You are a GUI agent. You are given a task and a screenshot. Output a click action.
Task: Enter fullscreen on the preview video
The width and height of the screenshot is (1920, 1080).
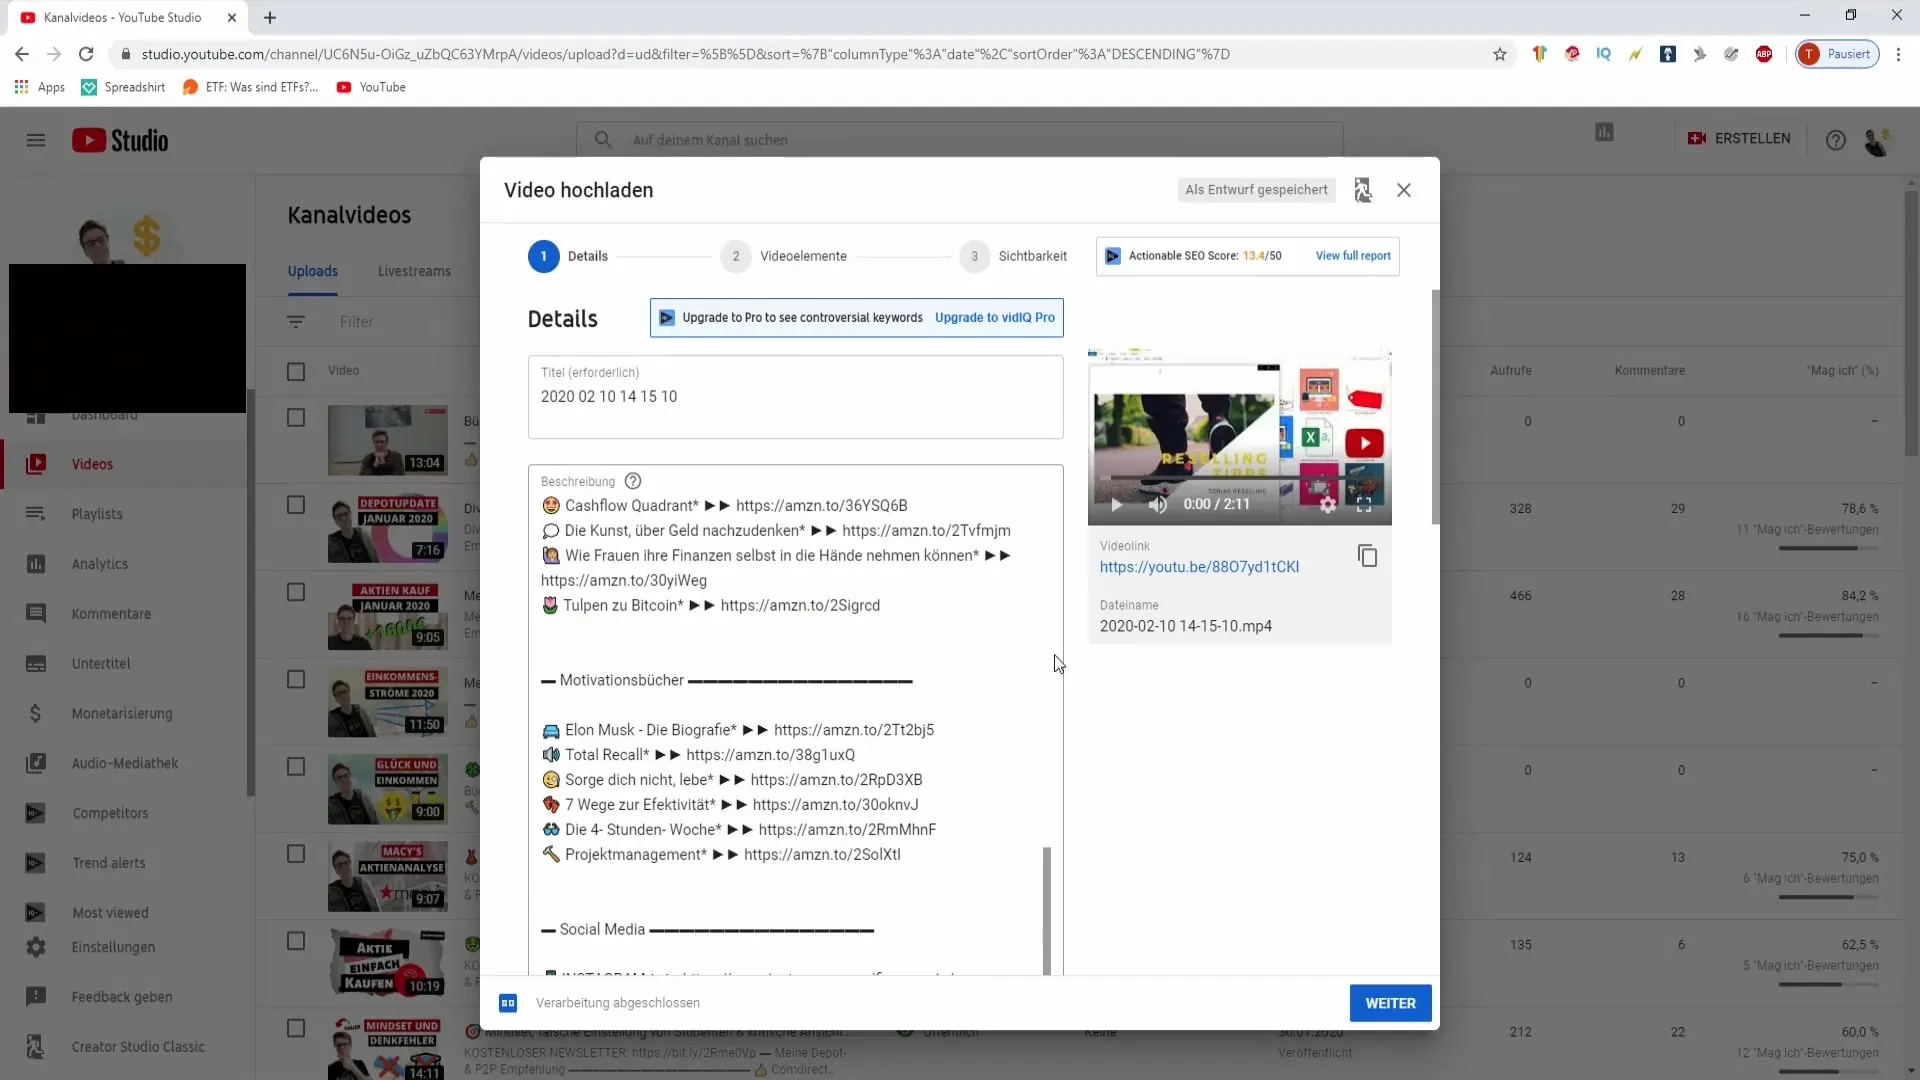1364,505
